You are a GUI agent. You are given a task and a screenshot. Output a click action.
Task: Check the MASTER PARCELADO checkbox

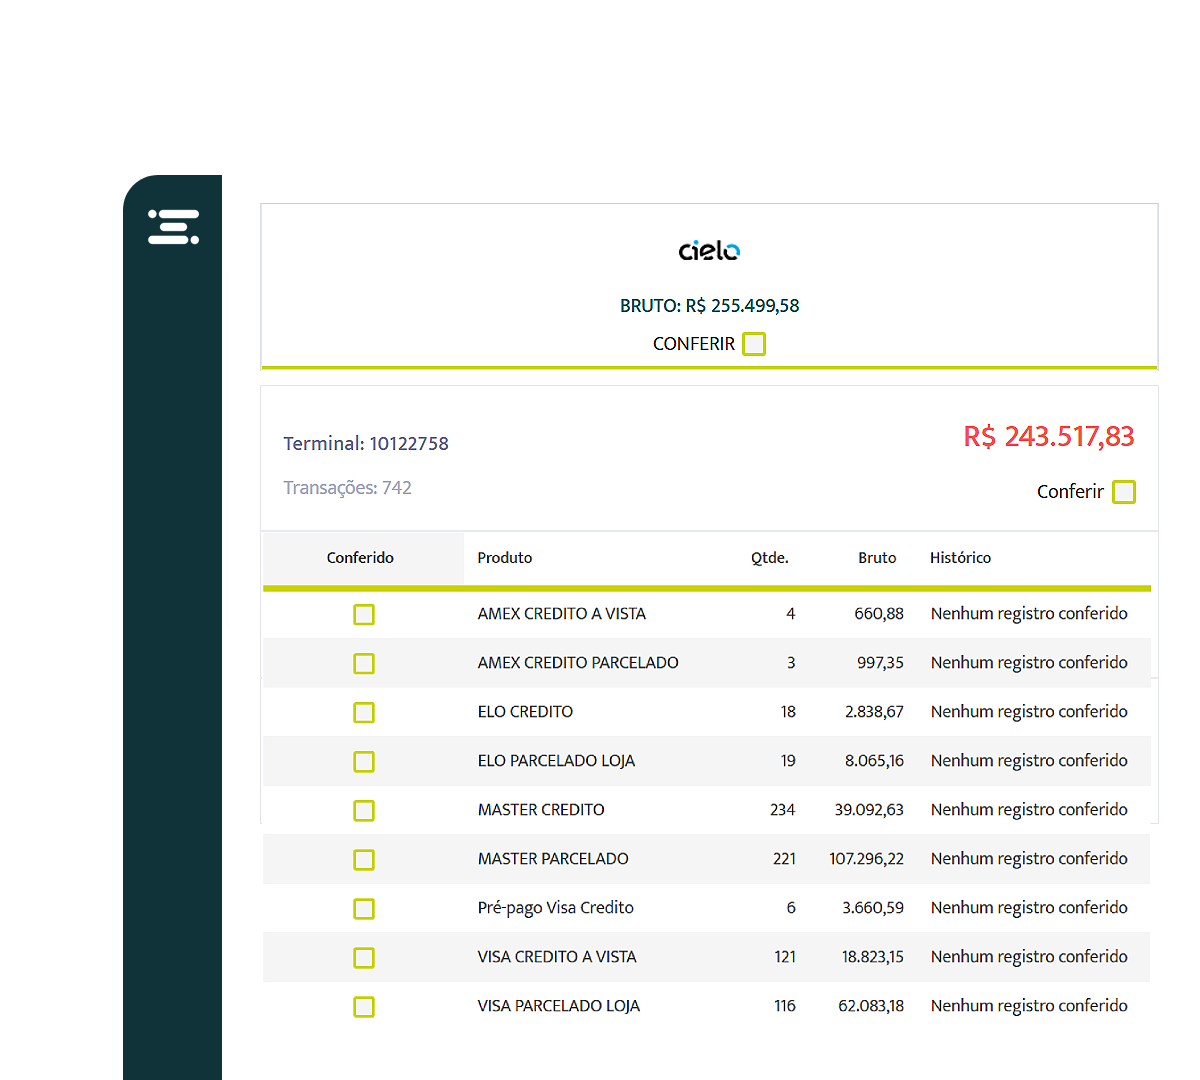(x=364, y=859)
